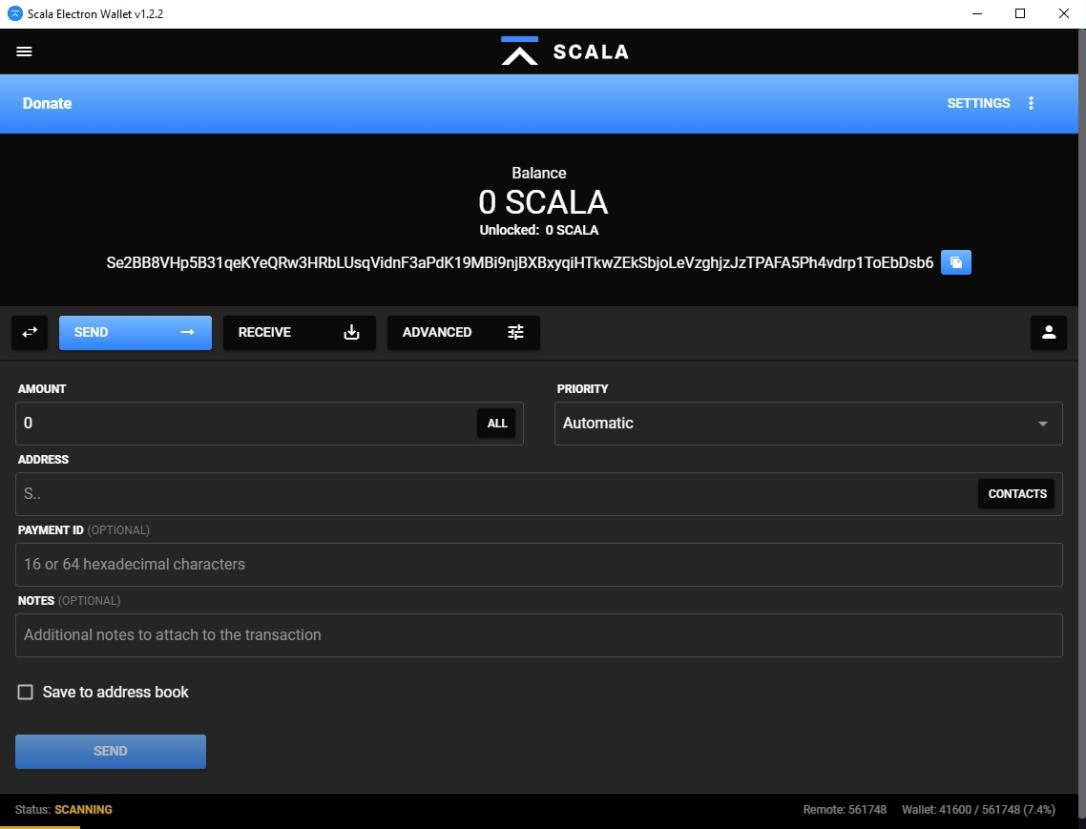Click the bottom blue SEND button

(x=111, y=751)
